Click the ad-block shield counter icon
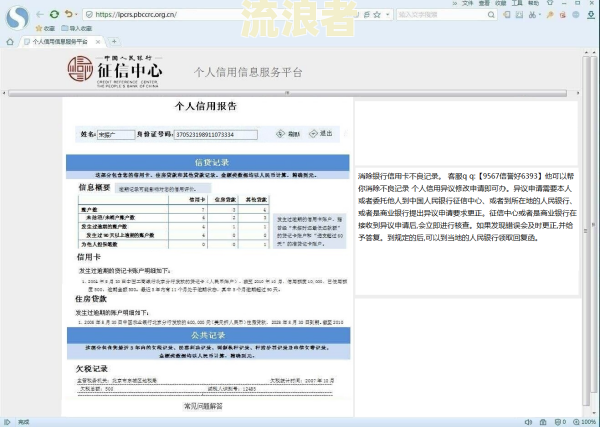Viewport: 600px width, 427px height. [560, 422]
